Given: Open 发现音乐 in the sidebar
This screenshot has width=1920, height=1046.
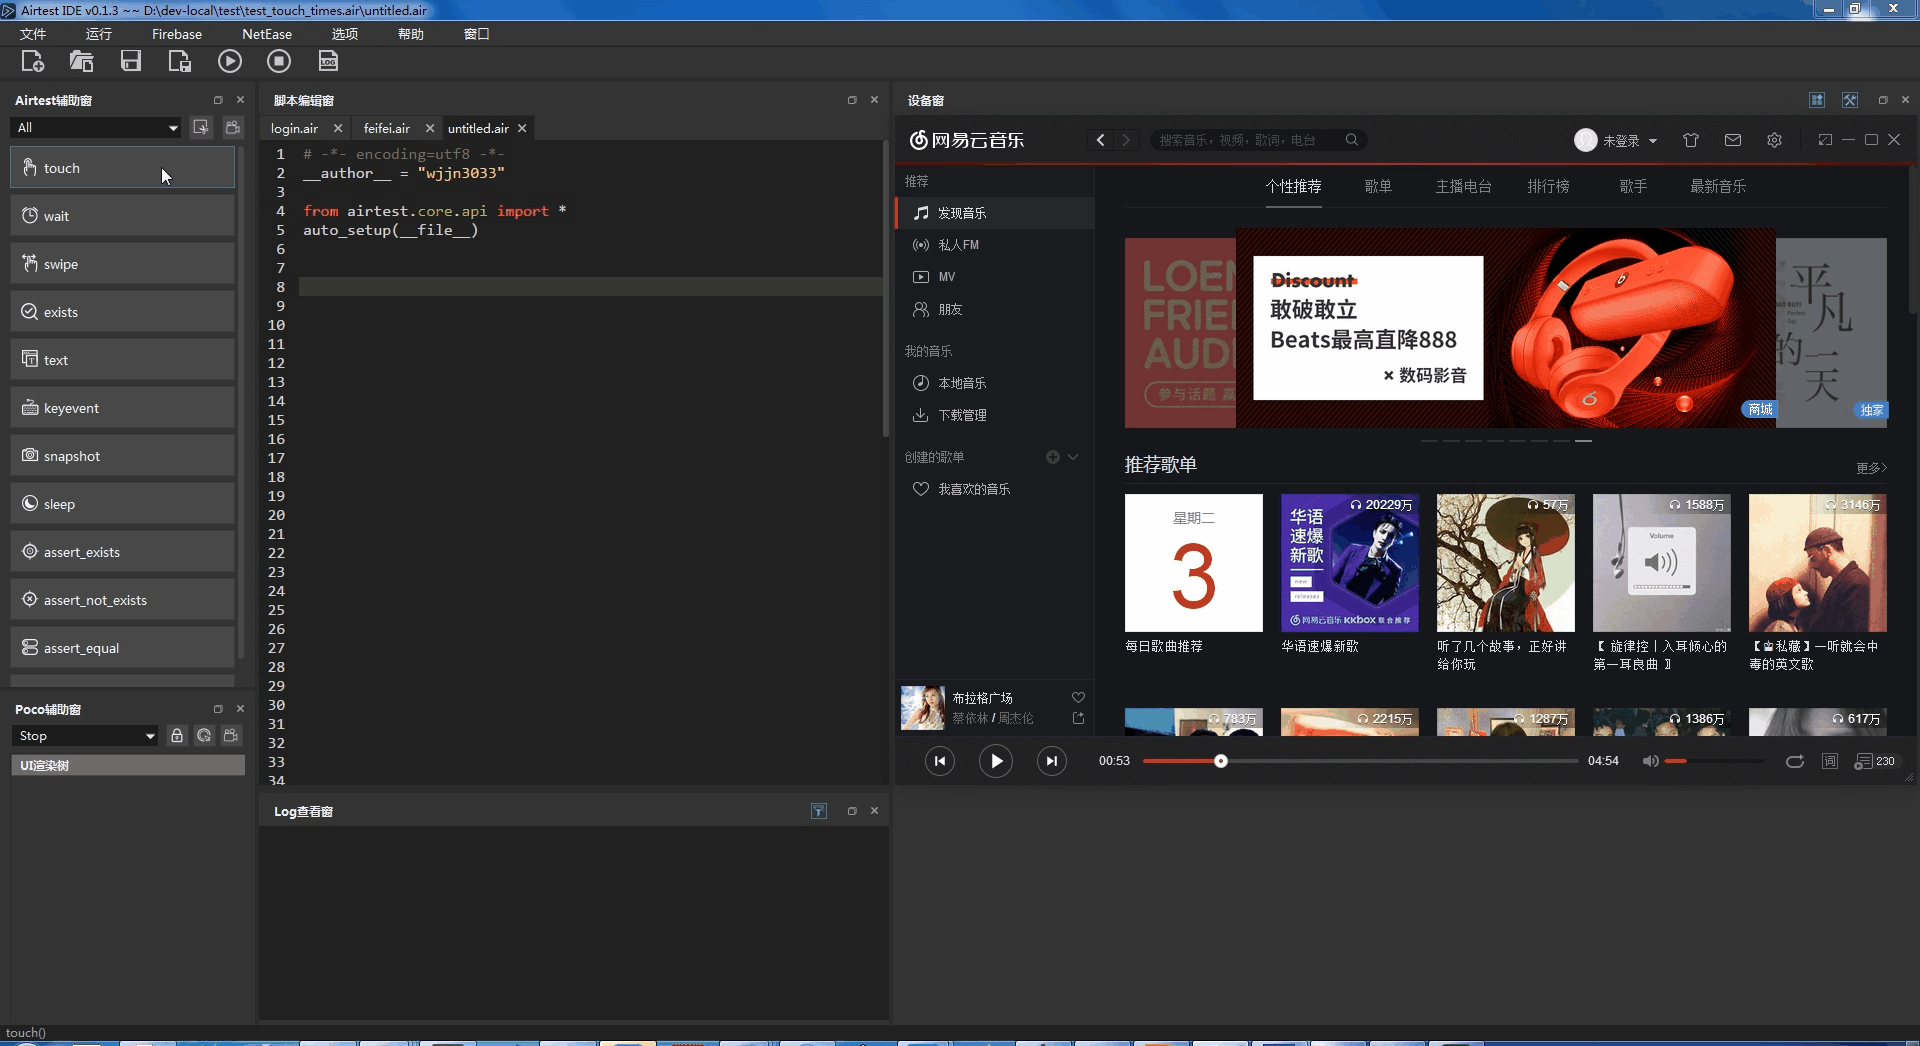Looking at the screenshot, I should tap(995, 213).
